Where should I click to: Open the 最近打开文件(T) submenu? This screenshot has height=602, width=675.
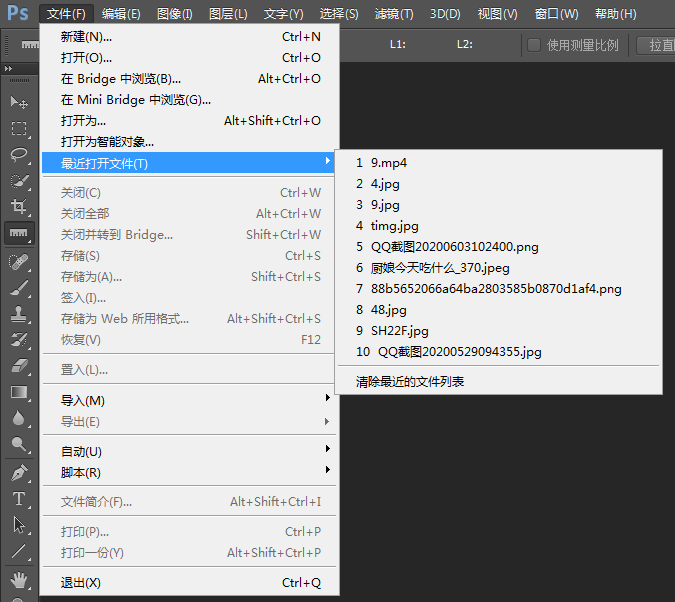[188, 163]
